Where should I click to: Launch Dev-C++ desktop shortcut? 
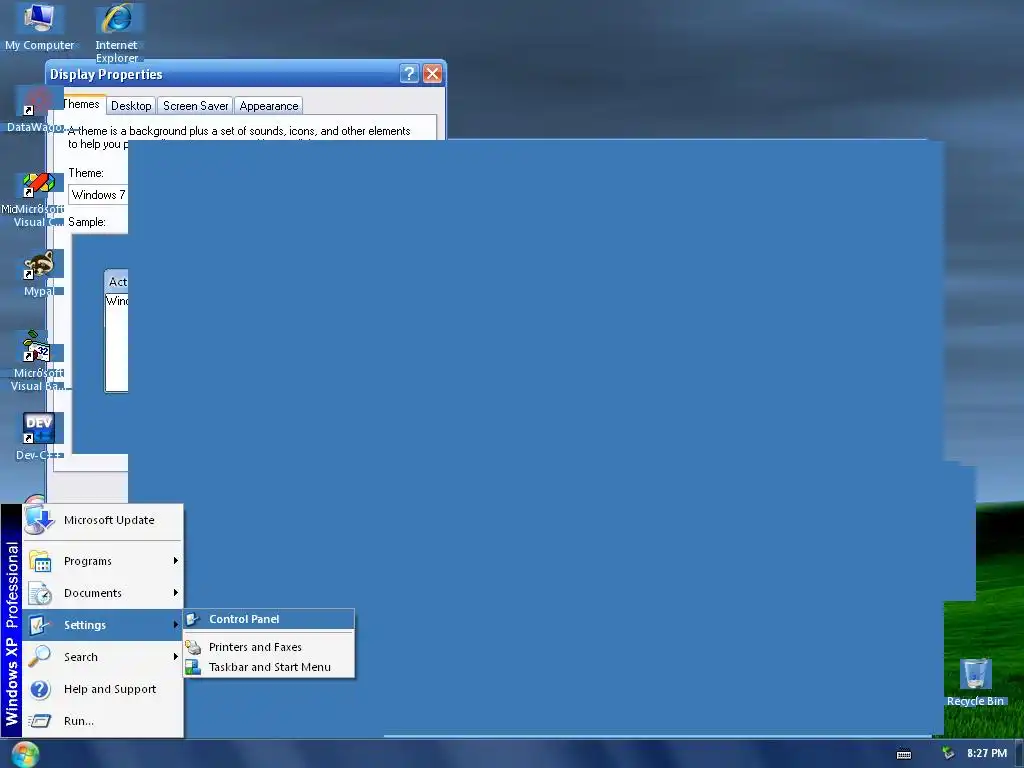pos(39,436)
